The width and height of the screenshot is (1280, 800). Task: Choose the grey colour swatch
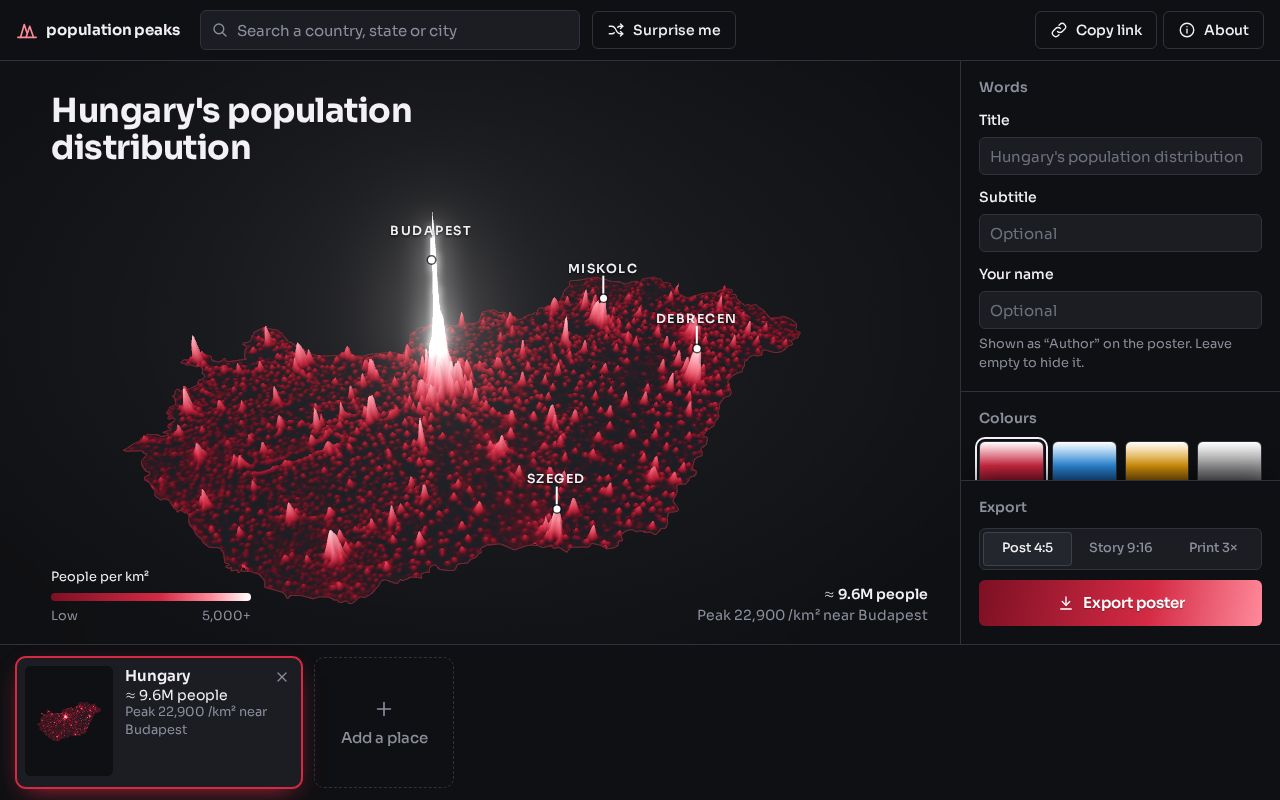[1229, 461]
